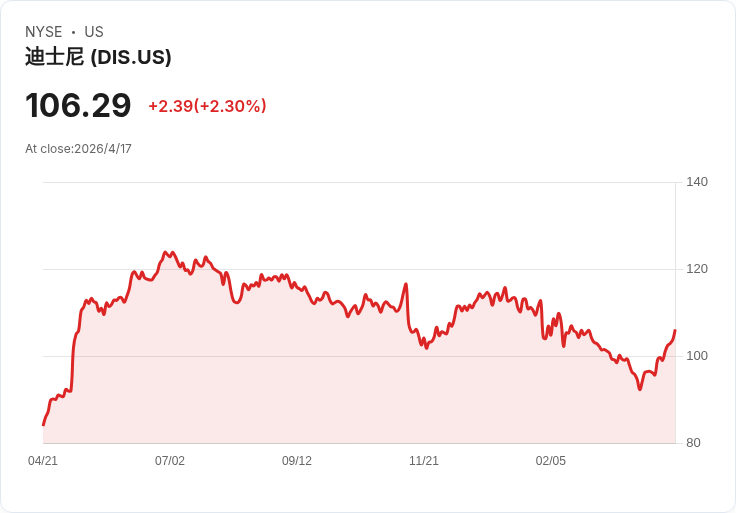Screen dimensions: 736x513
Task: Click the NYSE exchange label
Action: [43, 32]
